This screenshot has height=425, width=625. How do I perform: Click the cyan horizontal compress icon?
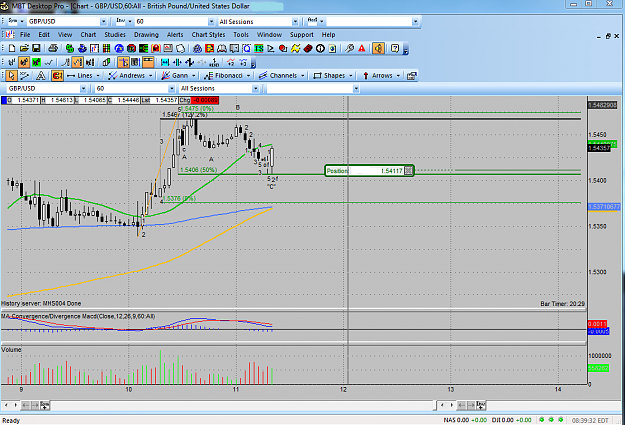click(165, 62)
